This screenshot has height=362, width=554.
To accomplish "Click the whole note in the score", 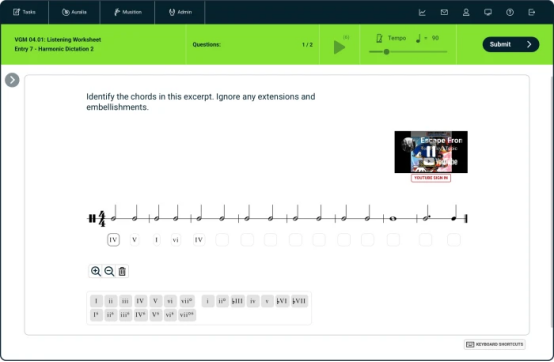I will 393,219.
